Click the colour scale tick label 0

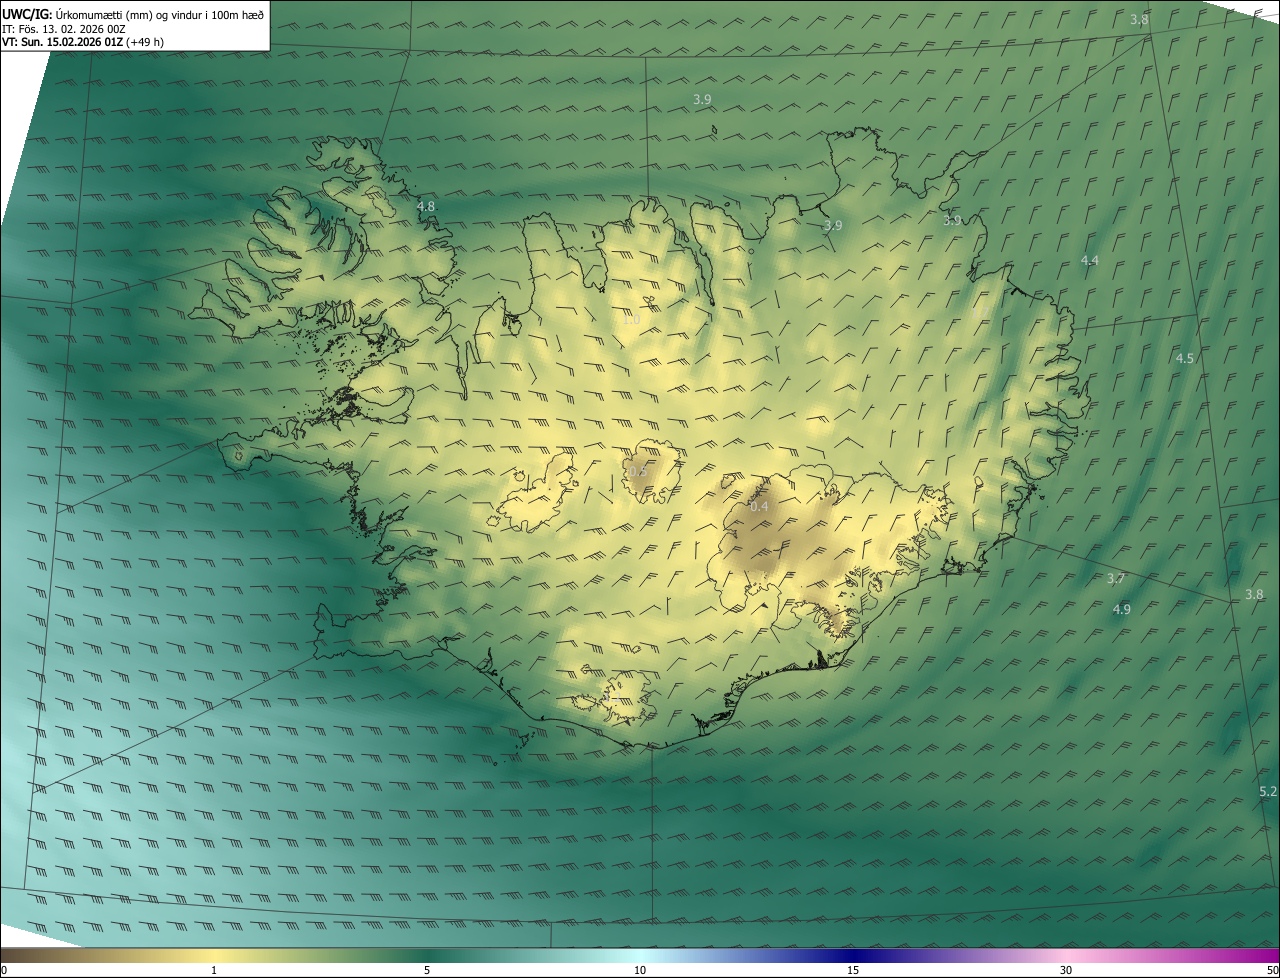(4, 970)
